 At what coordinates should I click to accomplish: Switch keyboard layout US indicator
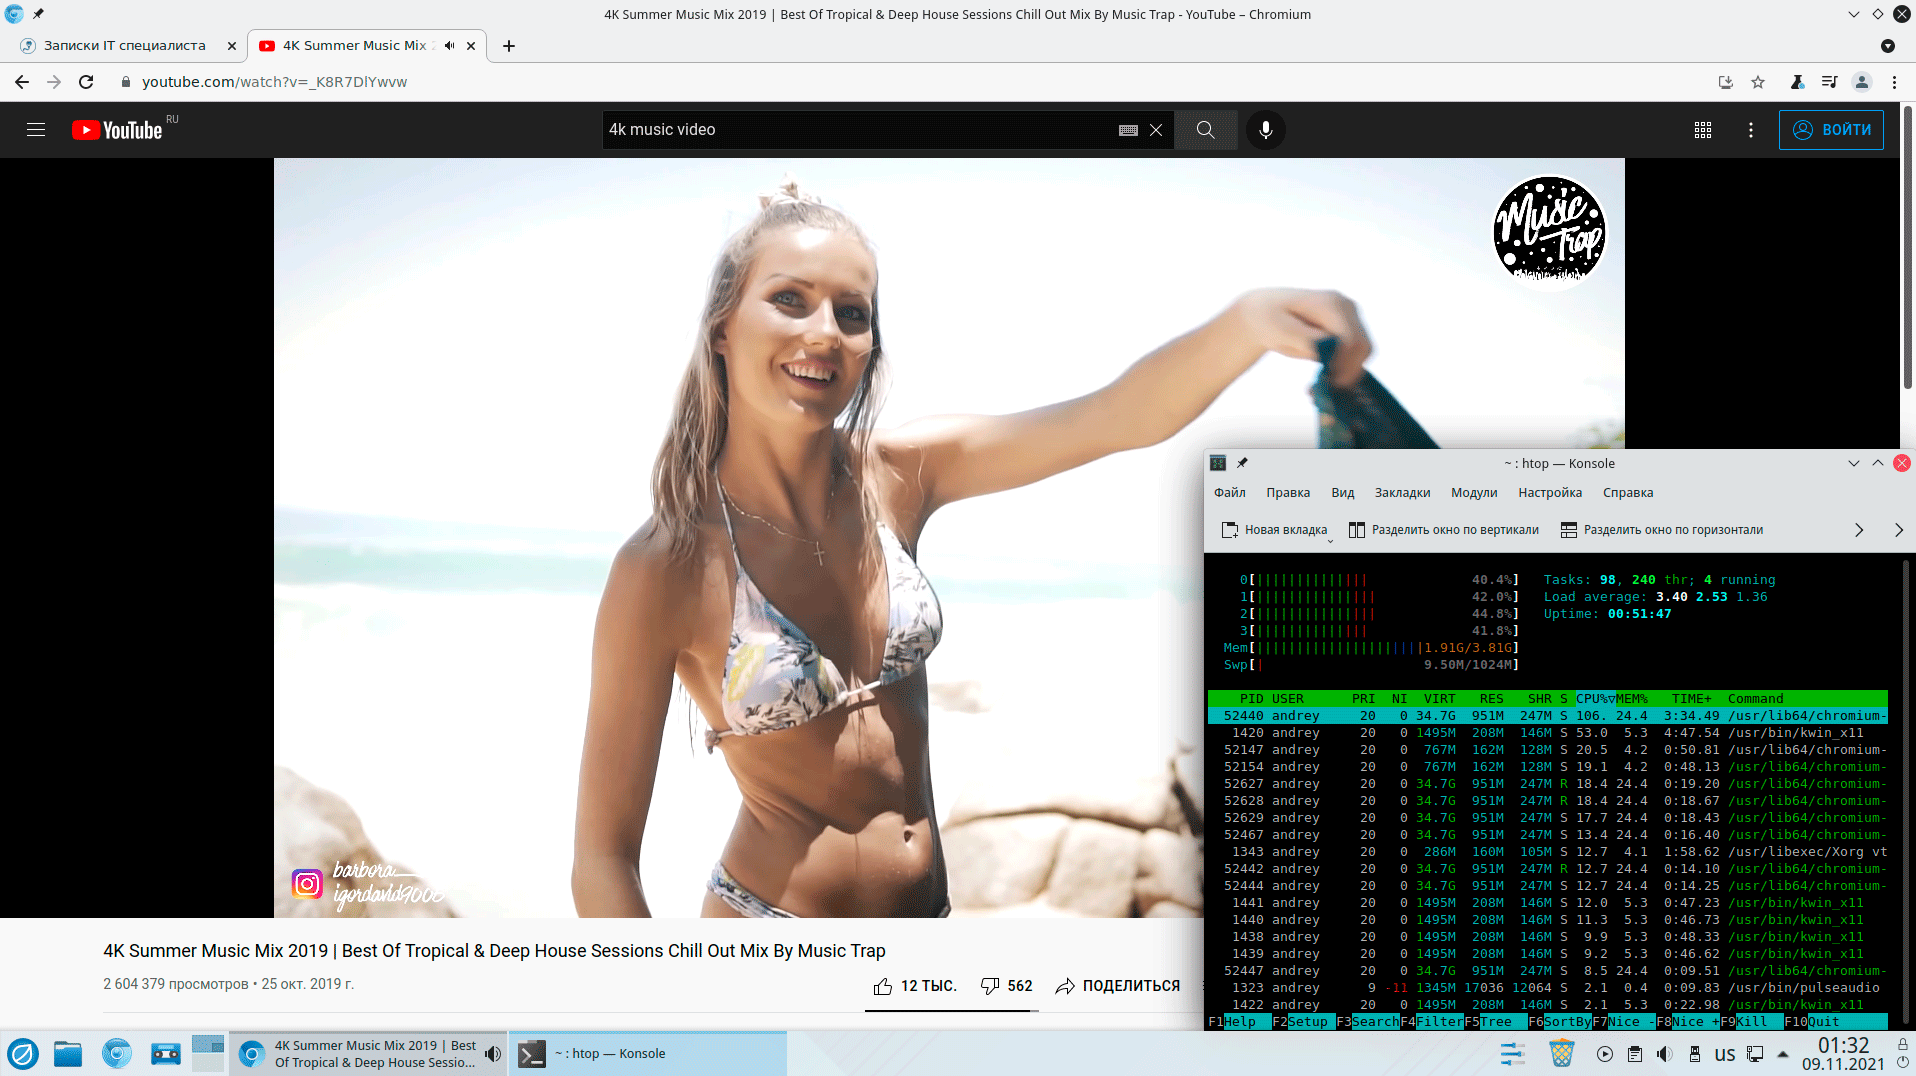(1725, 1054)
